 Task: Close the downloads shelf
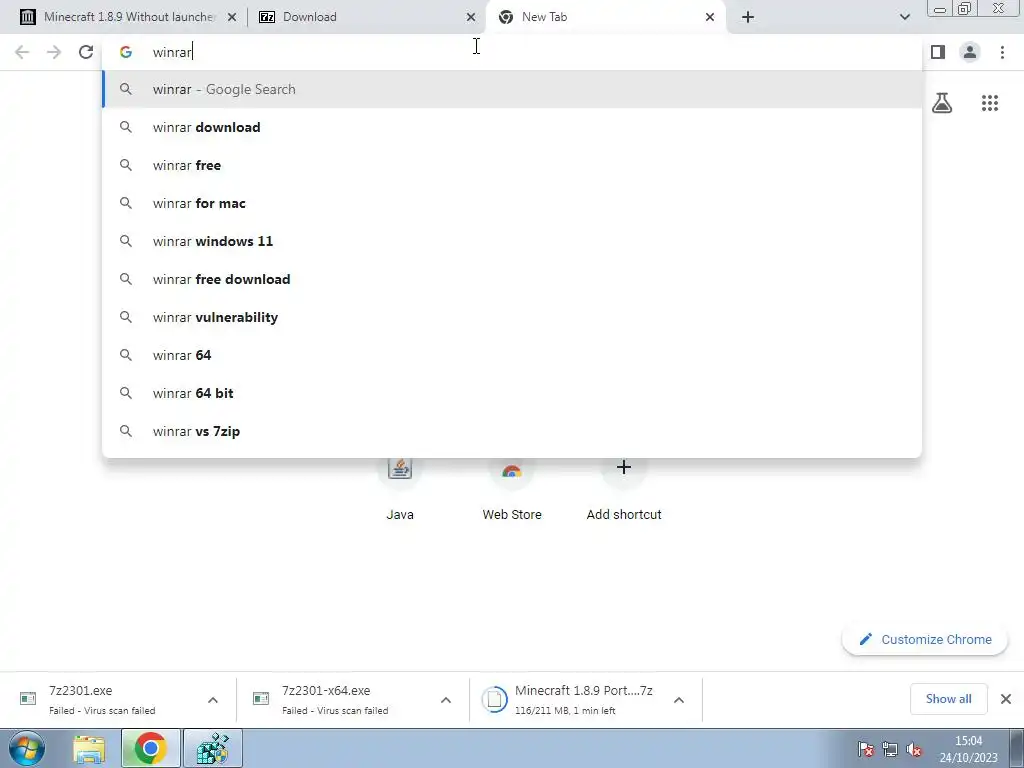[x=1006, y=699]
